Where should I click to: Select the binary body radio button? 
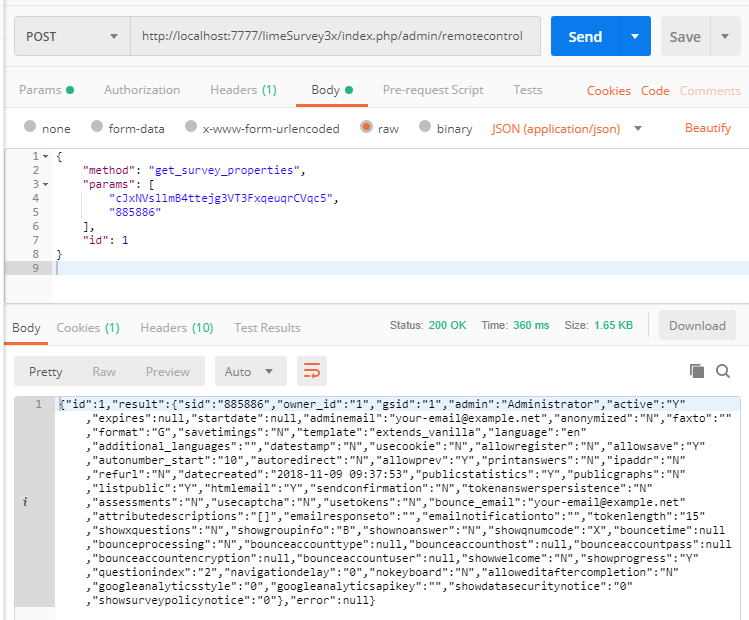(425, 126)
